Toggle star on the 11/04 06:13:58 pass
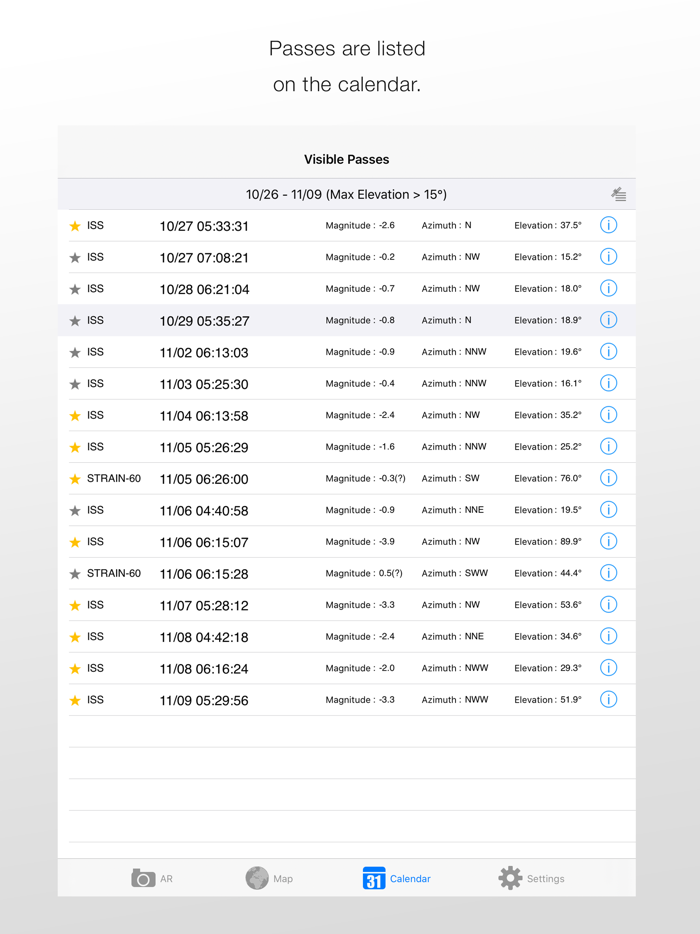Viewport: 700px width, 934px height. 75,415
